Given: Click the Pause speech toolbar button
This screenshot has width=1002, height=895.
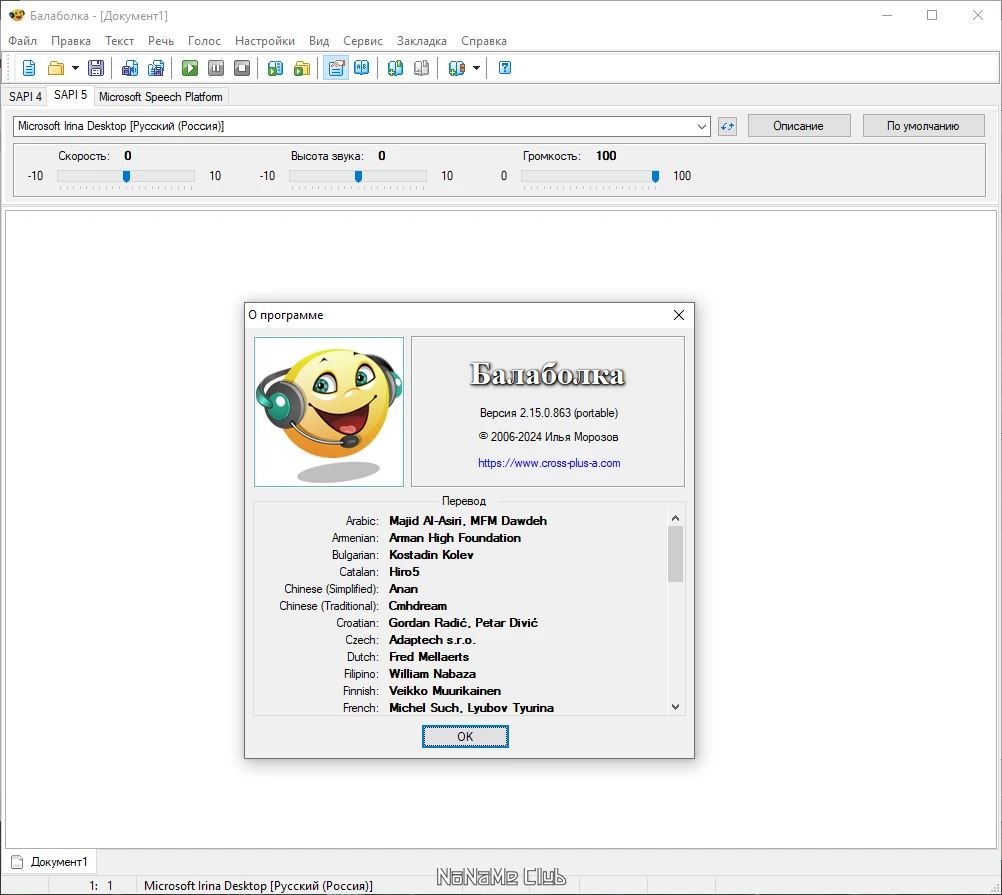Looking at the screenshot, I should (x=216, y=68).
